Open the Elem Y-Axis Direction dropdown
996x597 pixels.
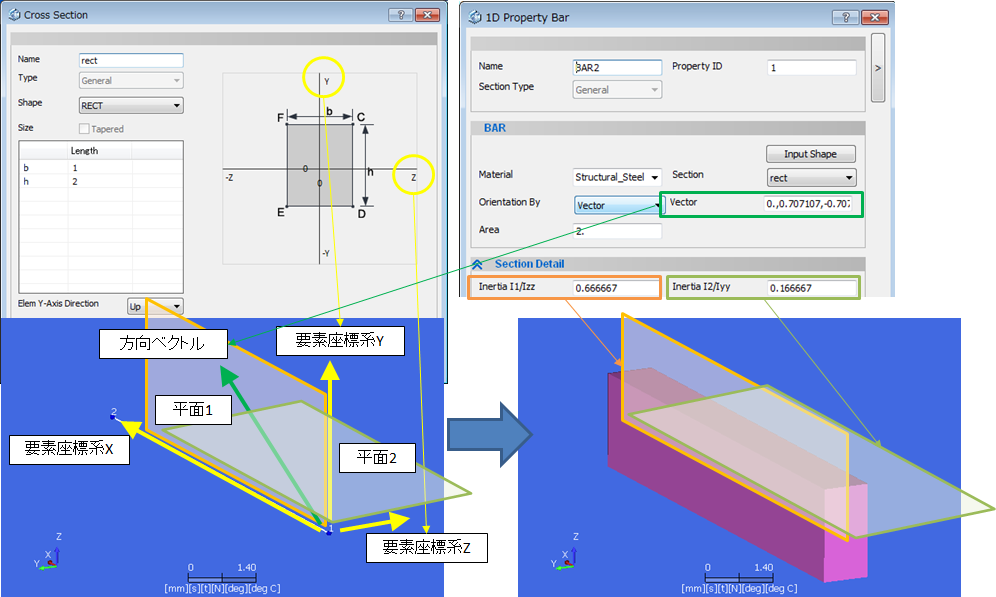tap(155, 306)
